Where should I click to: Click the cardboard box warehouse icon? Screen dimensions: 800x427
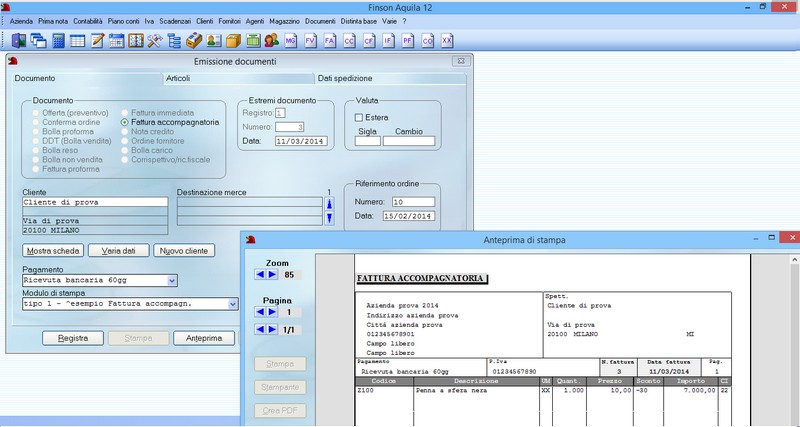pos(233,41)
